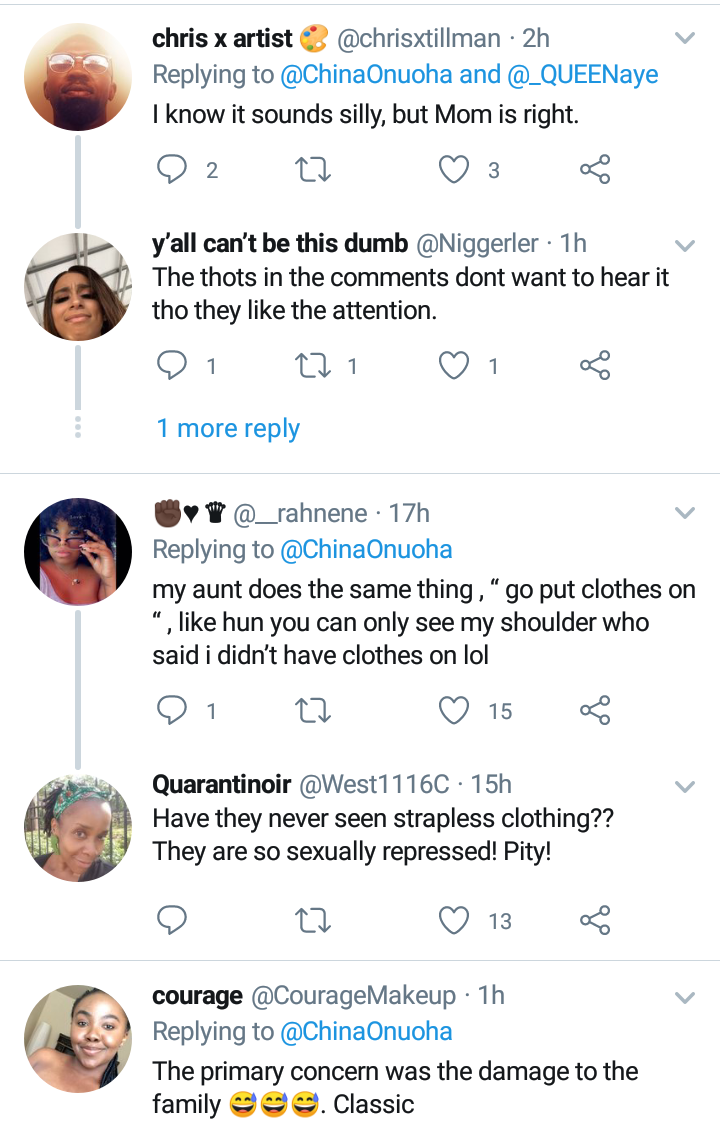Reply to chris x artist's tweet
The image size is (720, 1131).
pos(173,170)
